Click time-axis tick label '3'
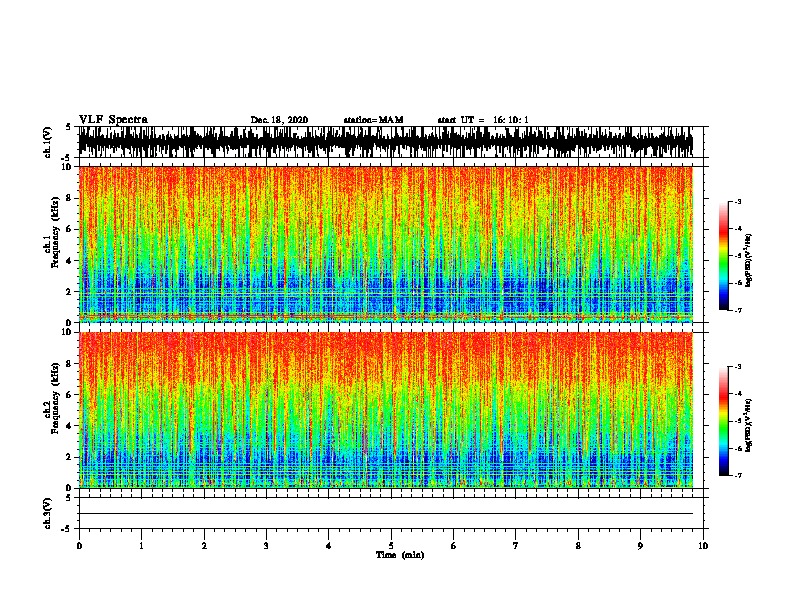The image size is (792, 612). 266,546
